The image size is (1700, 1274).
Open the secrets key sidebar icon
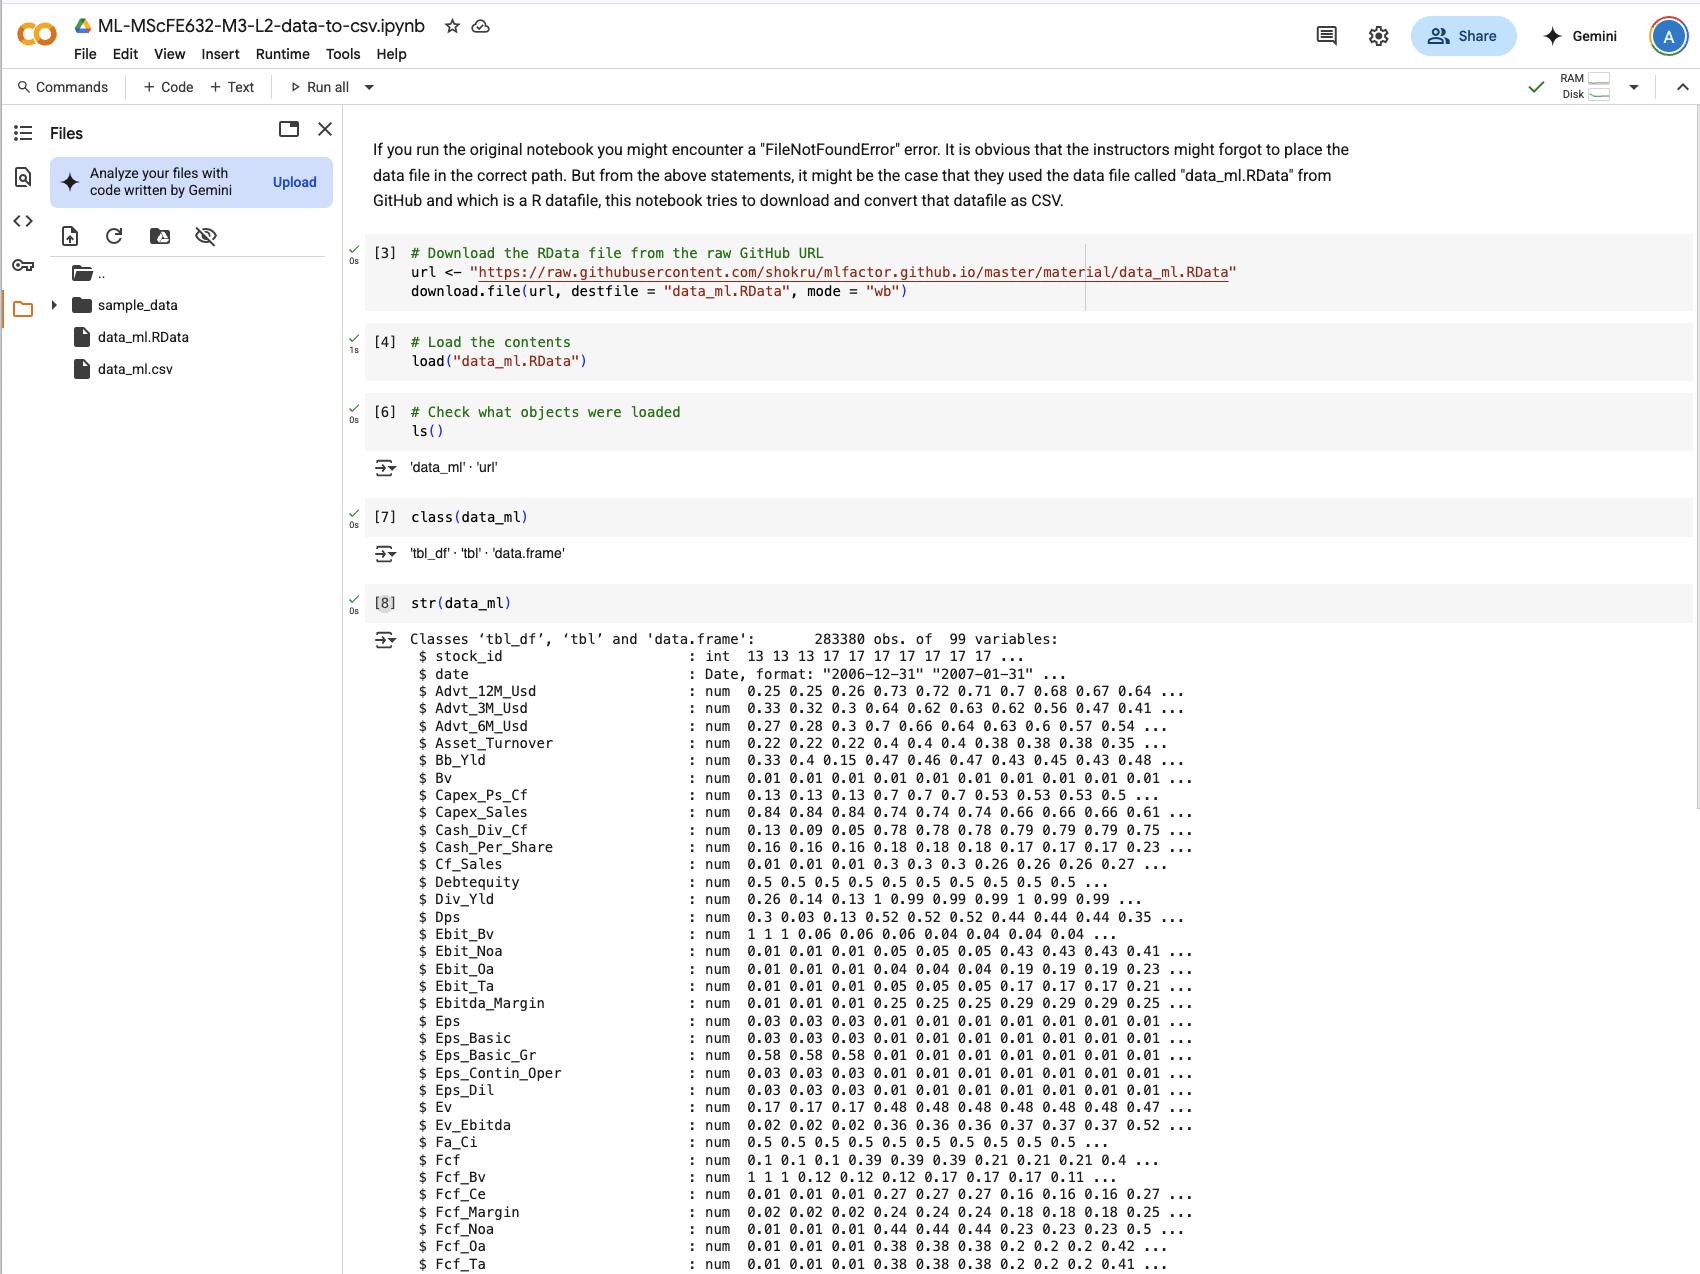point(23,265)
